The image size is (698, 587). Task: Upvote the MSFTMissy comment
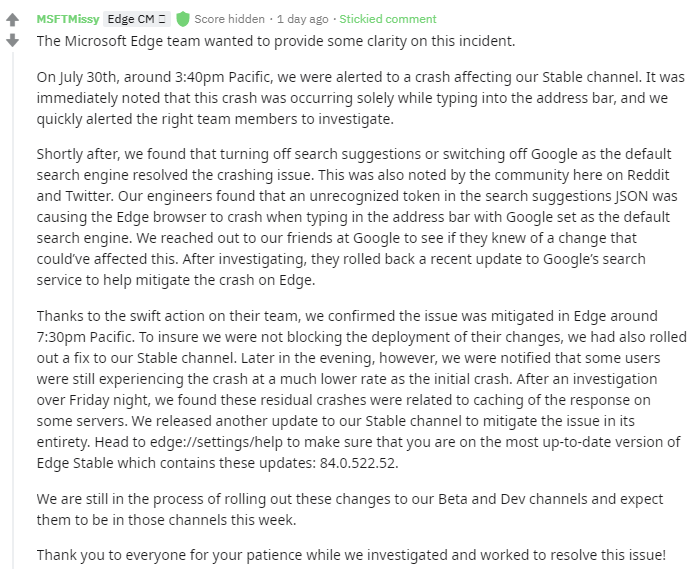pos(13,19)
